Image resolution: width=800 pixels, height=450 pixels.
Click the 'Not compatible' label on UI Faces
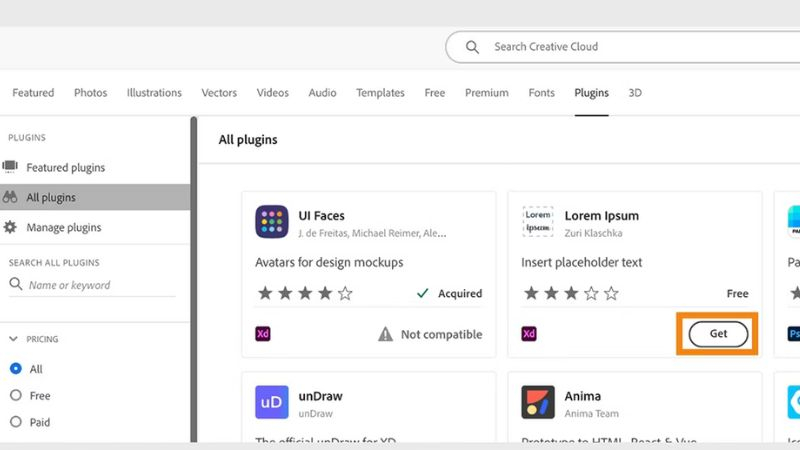(441, 335)
